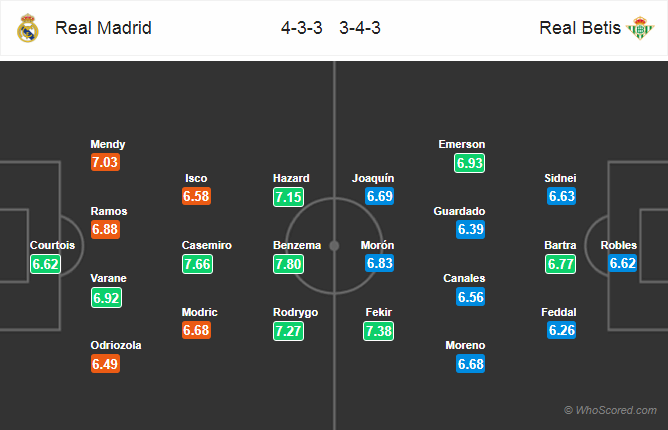Click Robles' 6.62 blue rating badge
The width and height of the screenshot is (668, 430).
[622, 263]
